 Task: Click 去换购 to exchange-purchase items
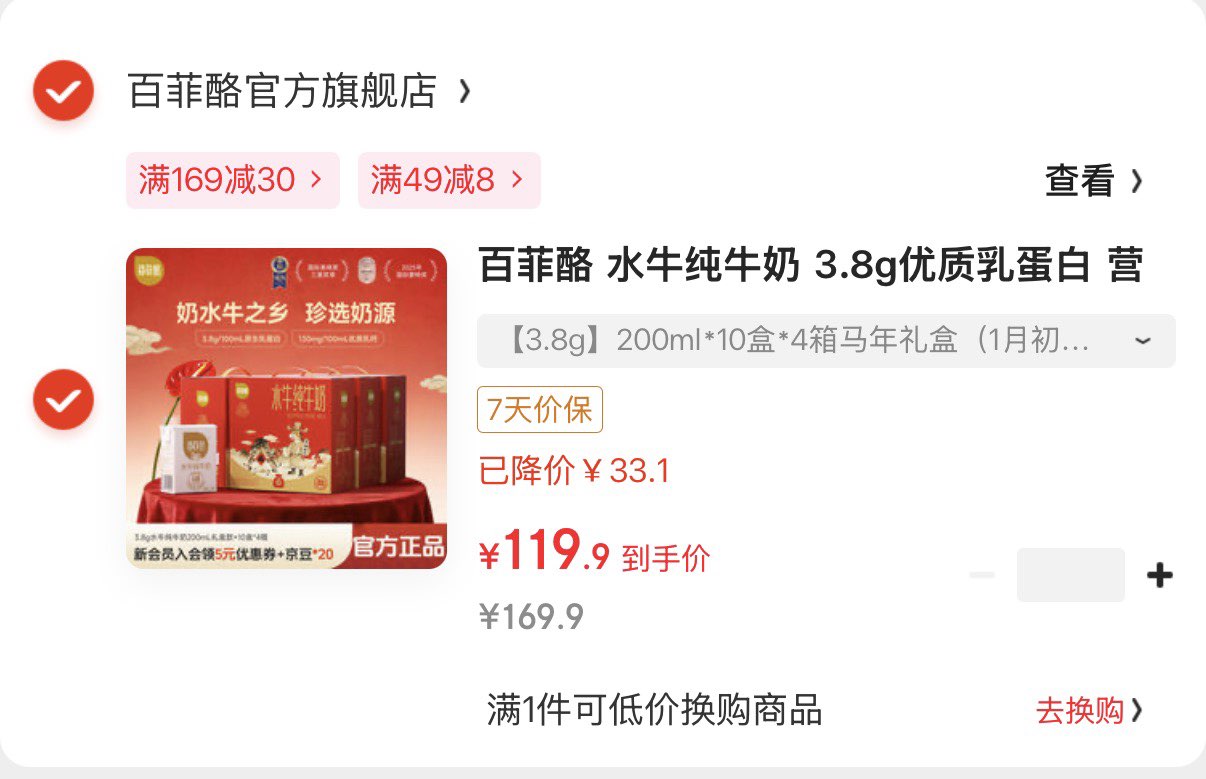1080,711
